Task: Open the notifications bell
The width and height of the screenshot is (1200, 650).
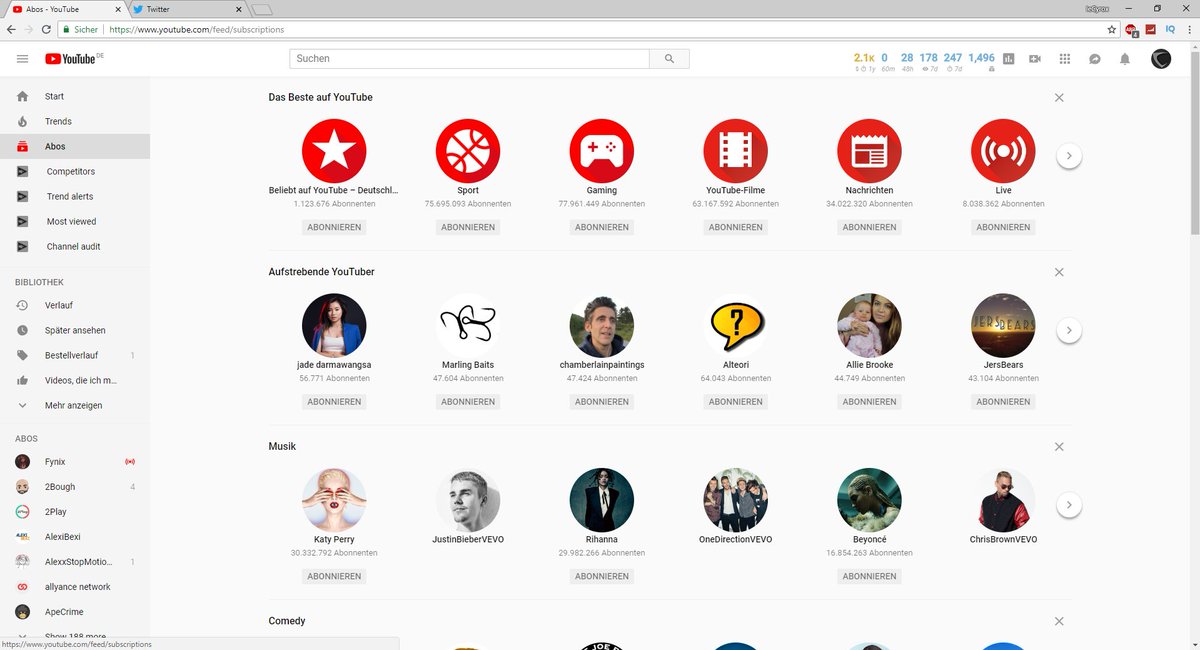Action: coord(1125,59)
